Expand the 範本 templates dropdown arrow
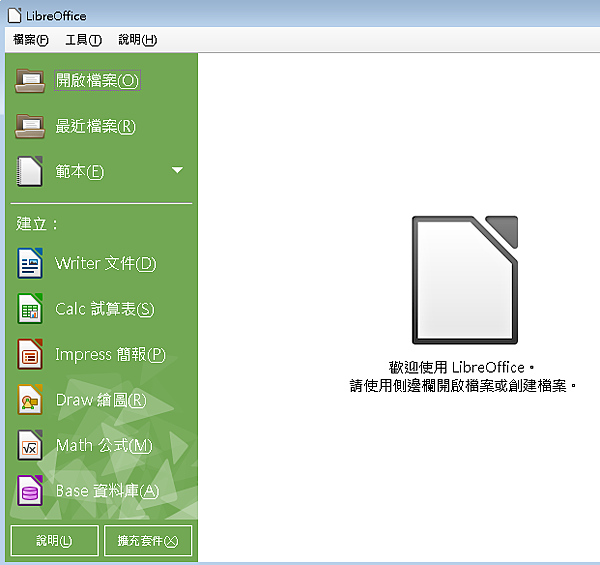The height and width of the screenshot is (565, 600). (177, 170)
